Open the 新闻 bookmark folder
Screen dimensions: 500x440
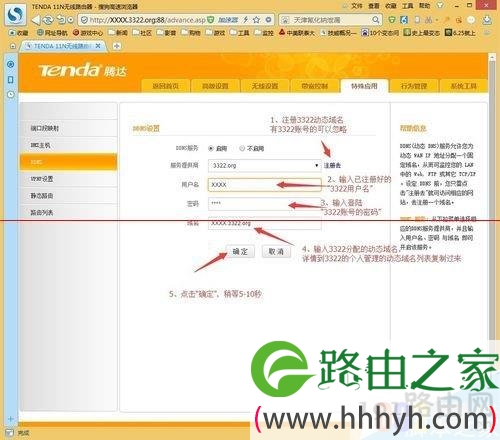click(x=118, y=33)
